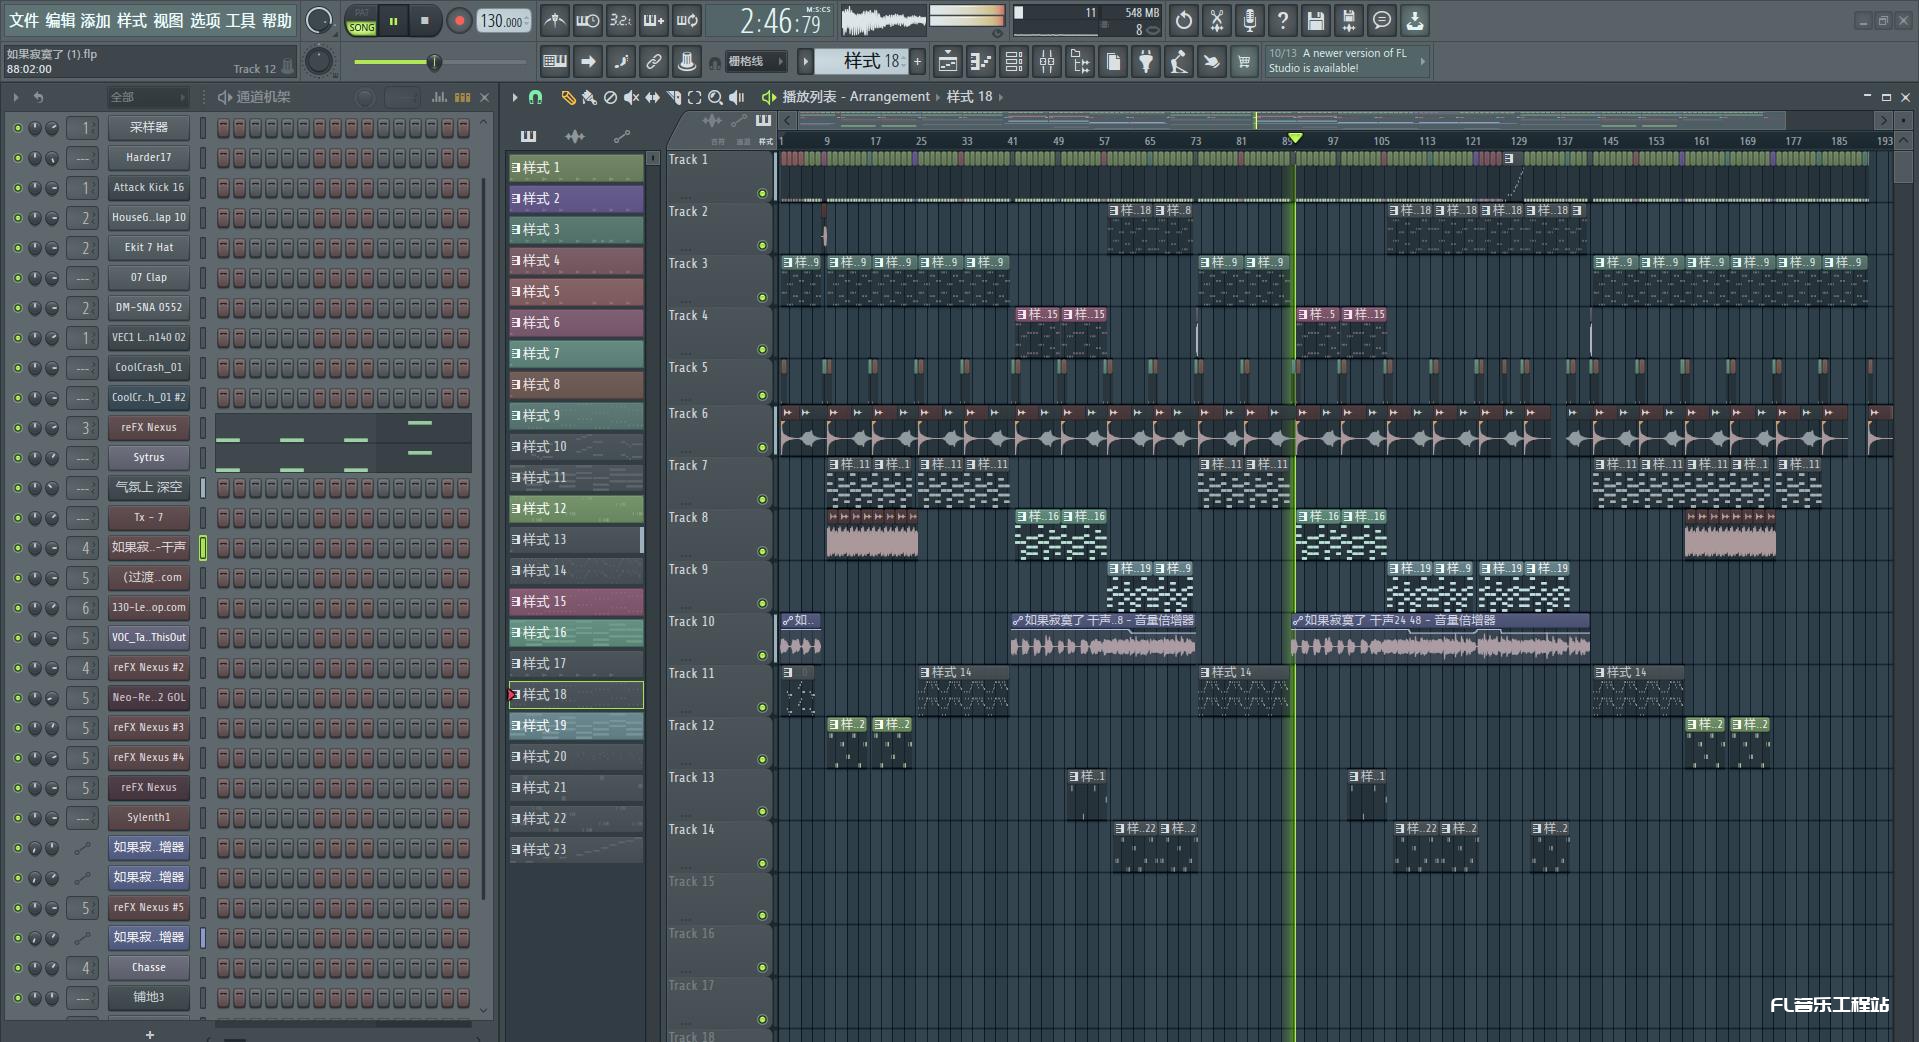Viewport: 1919px width, 1042px height.
Task: Mute Track 10 in the playlist
Action: coord(762,655)
